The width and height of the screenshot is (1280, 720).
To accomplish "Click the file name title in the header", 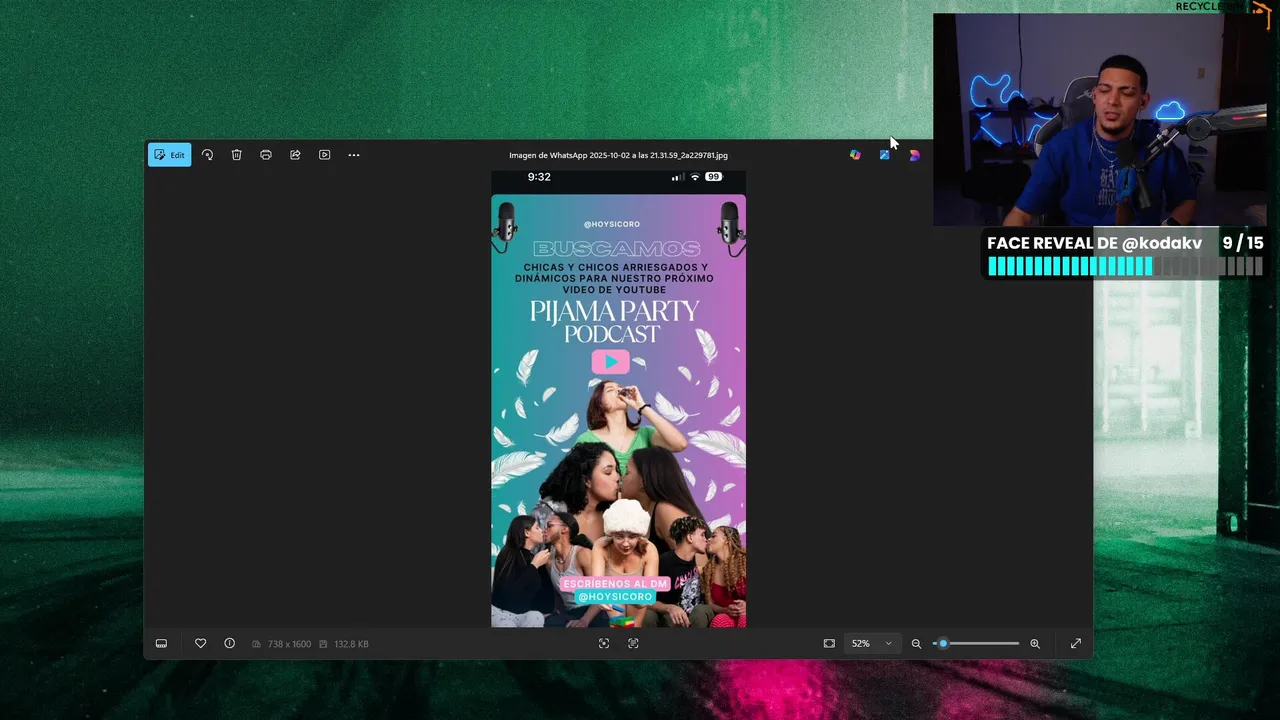I will [618, 155].
